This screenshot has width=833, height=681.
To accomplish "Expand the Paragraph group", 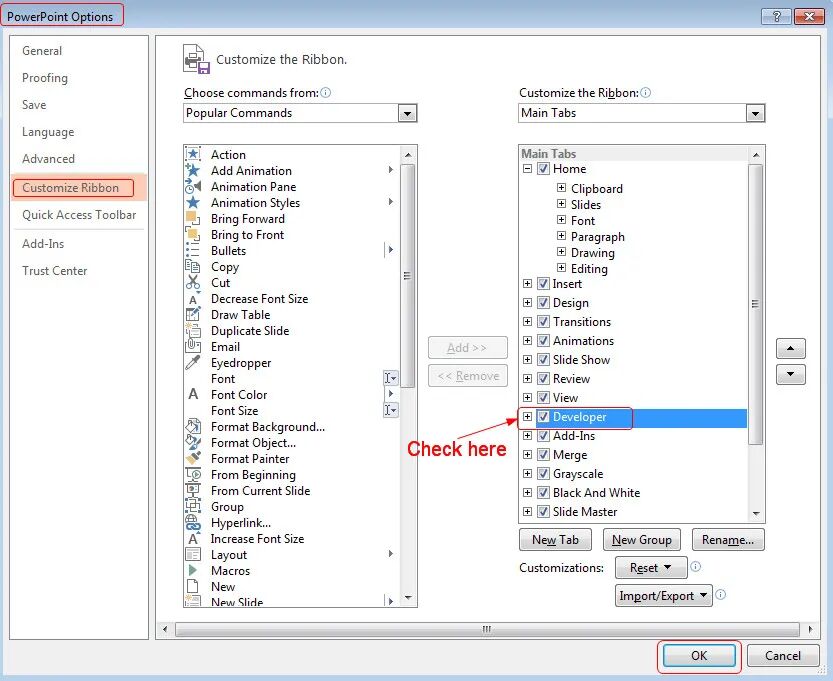I will click(x=561, y=235).
